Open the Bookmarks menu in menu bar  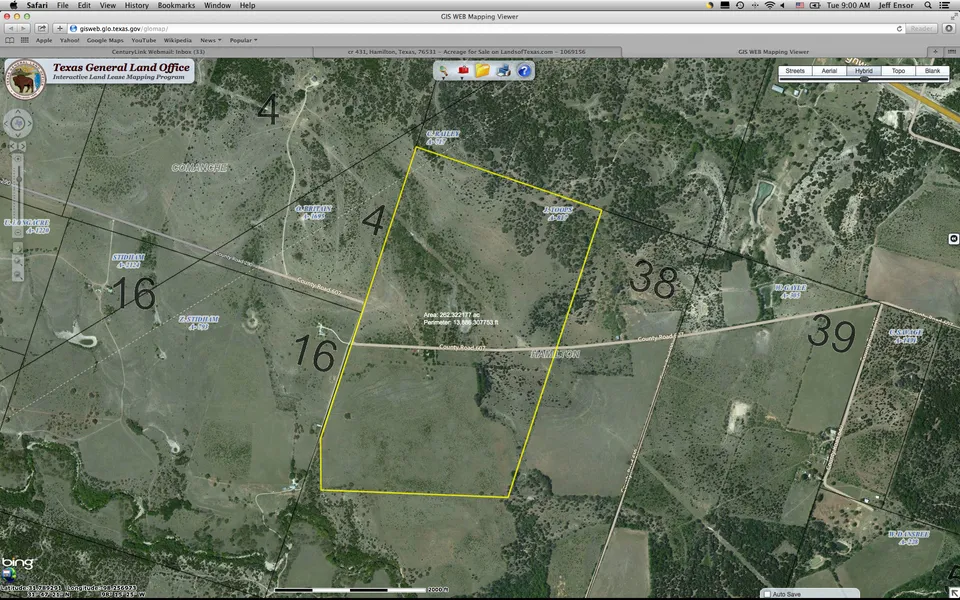pos(175,5)
